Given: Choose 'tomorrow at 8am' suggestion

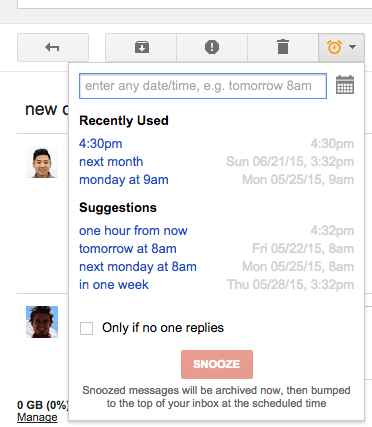Looking at the screenshot, I should 128,249.
